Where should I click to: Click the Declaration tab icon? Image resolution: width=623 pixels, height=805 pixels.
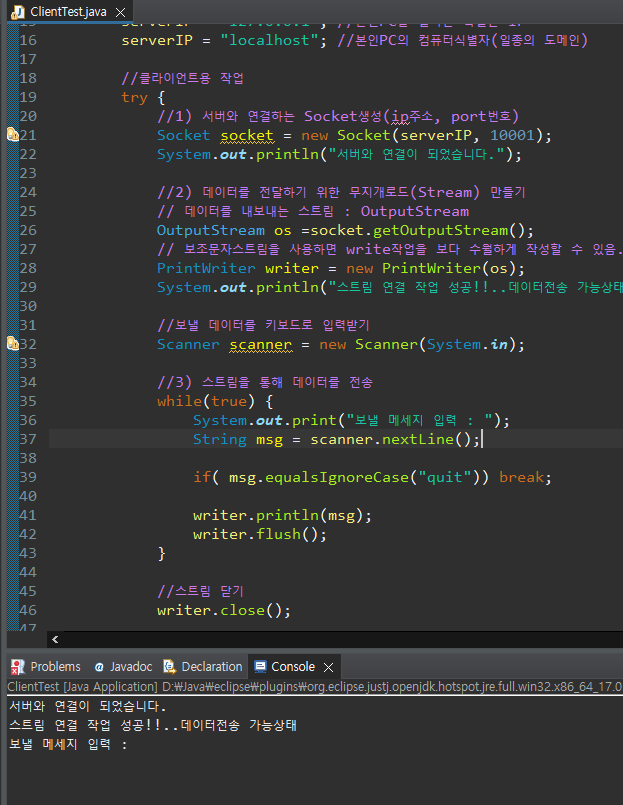coord(169,666)
